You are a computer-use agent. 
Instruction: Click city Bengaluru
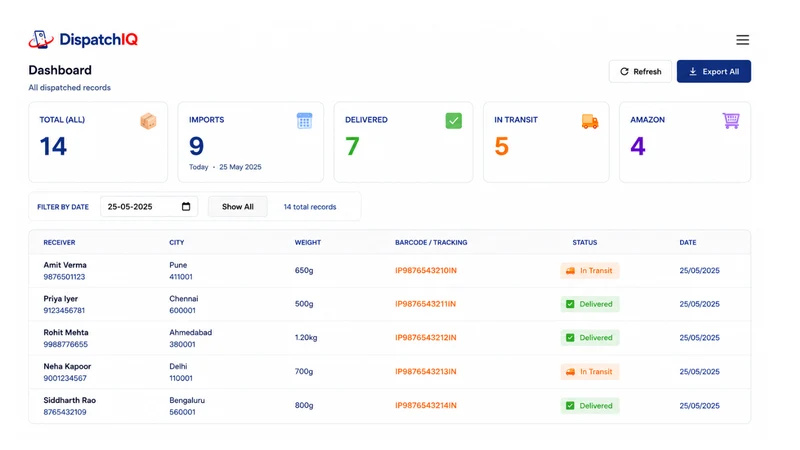[187, 400]
